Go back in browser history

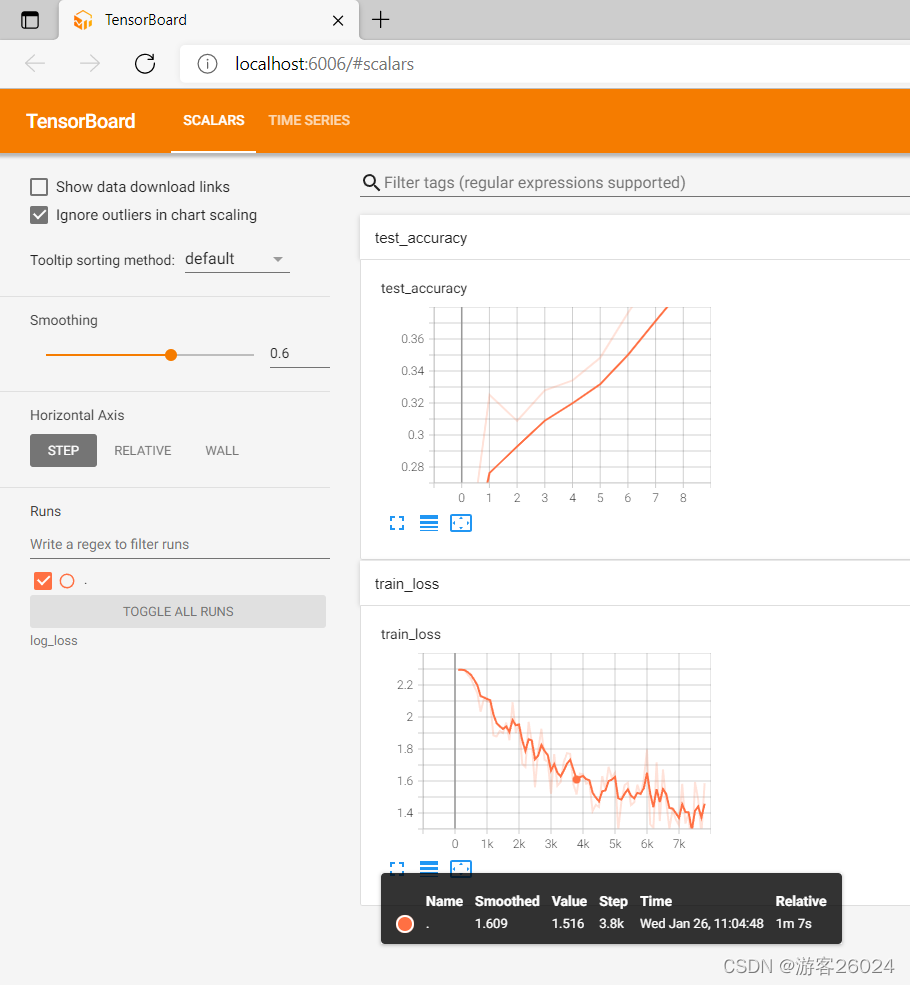35,63
